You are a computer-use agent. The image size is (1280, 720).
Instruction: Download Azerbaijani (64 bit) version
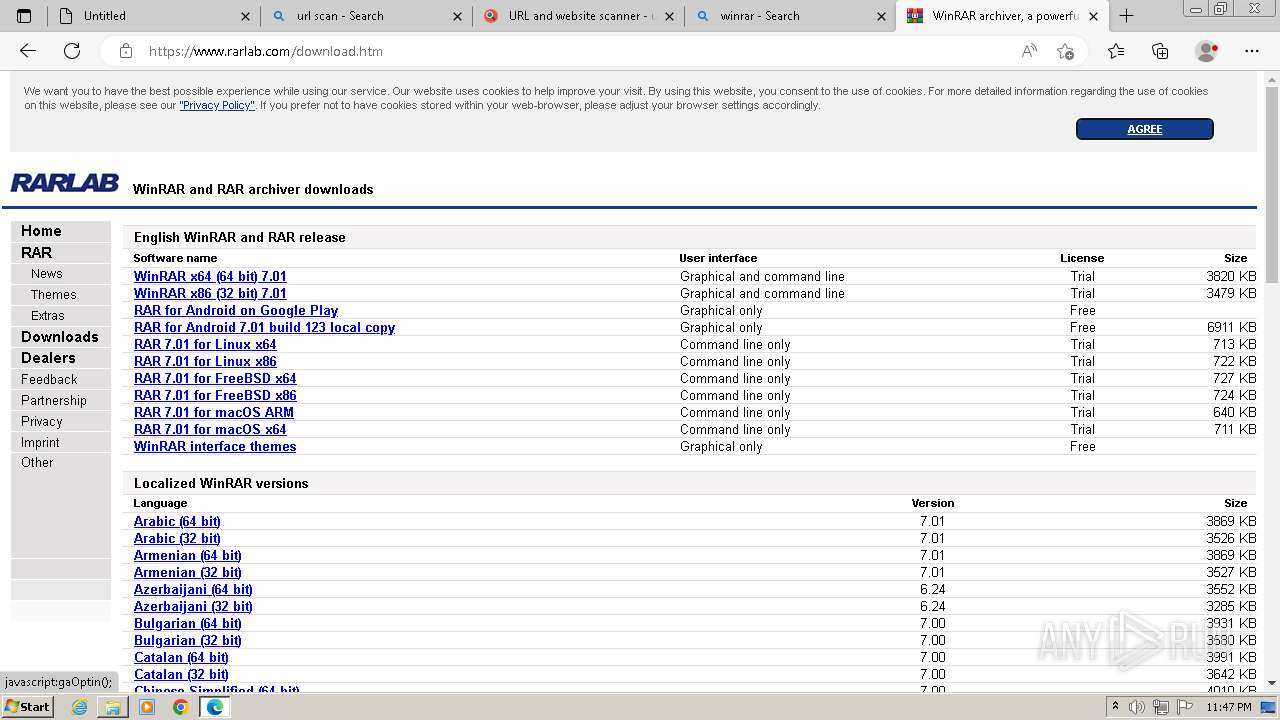(193, 590)
